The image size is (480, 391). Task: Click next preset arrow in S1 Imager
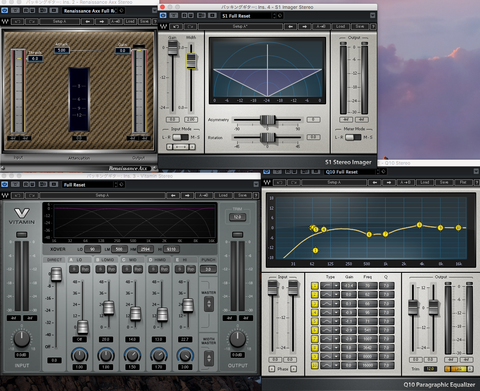[304, 26]
